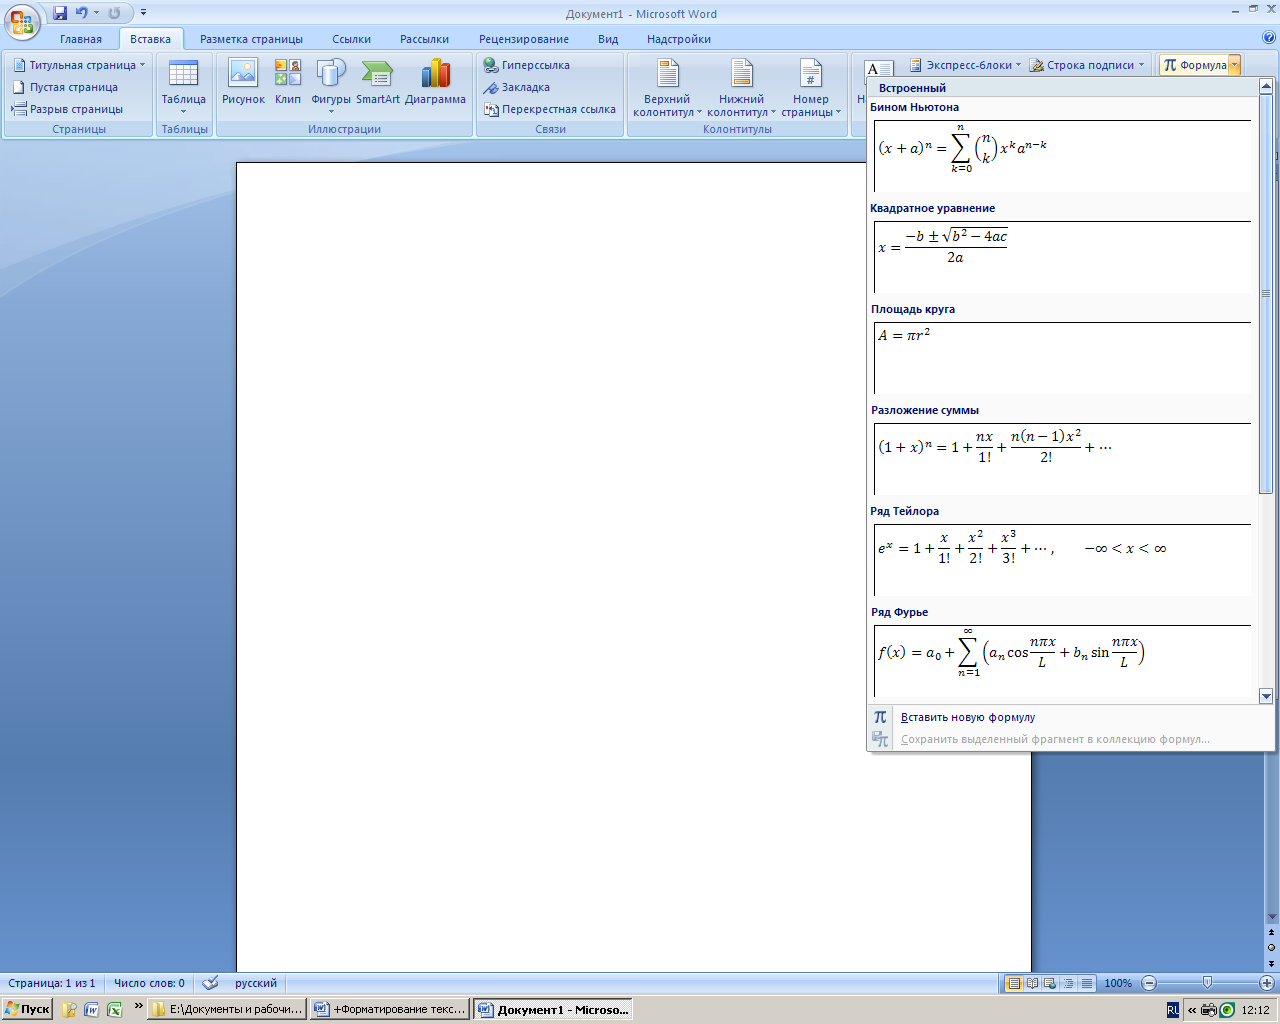Undo the last action

[82, 13]
